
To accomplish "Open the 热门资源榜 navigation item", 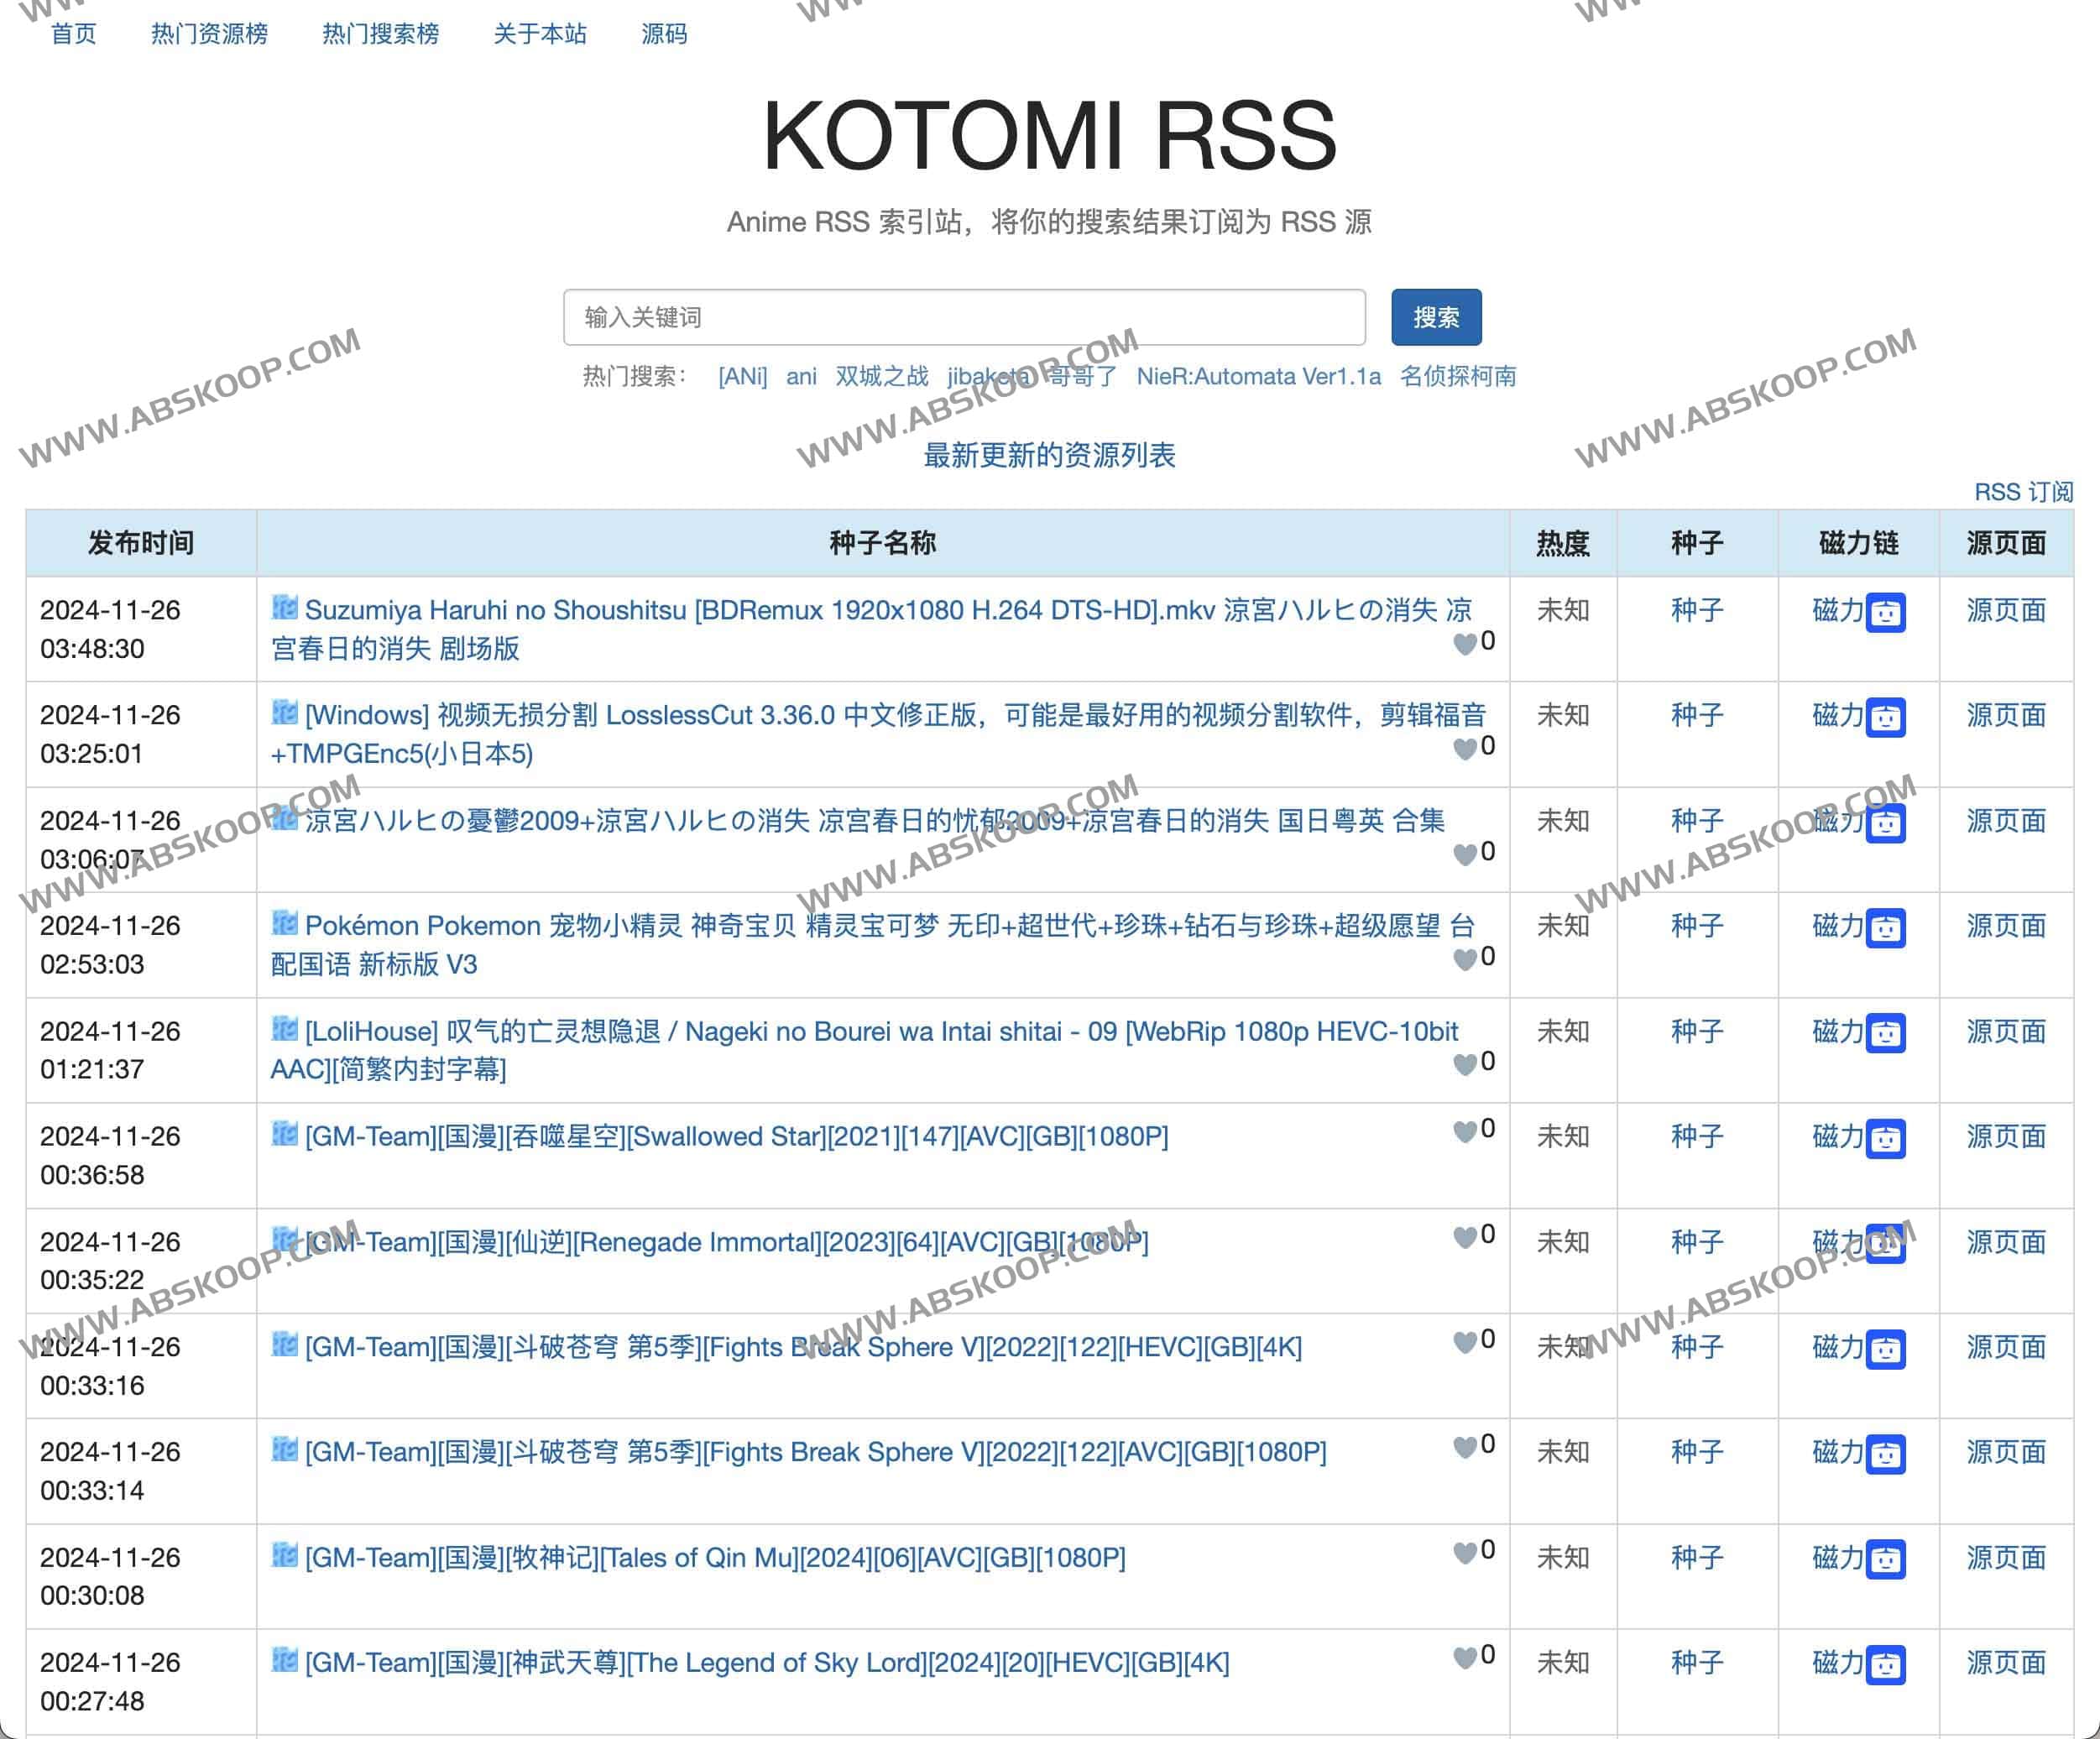I will point(210,33).
